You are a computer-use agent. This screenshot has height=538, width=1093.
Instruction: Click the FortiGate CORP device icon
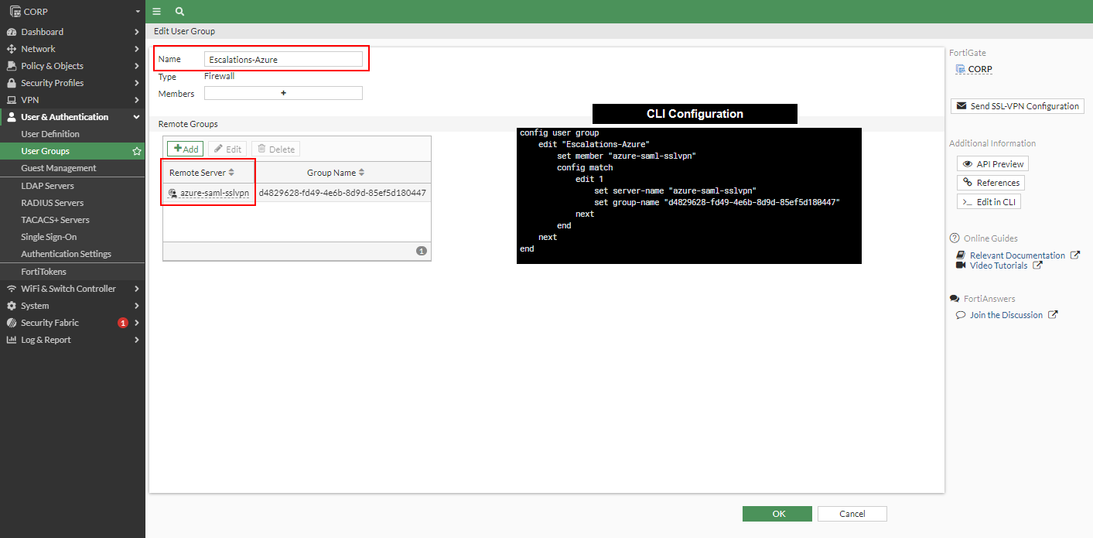tap(961, 69)
